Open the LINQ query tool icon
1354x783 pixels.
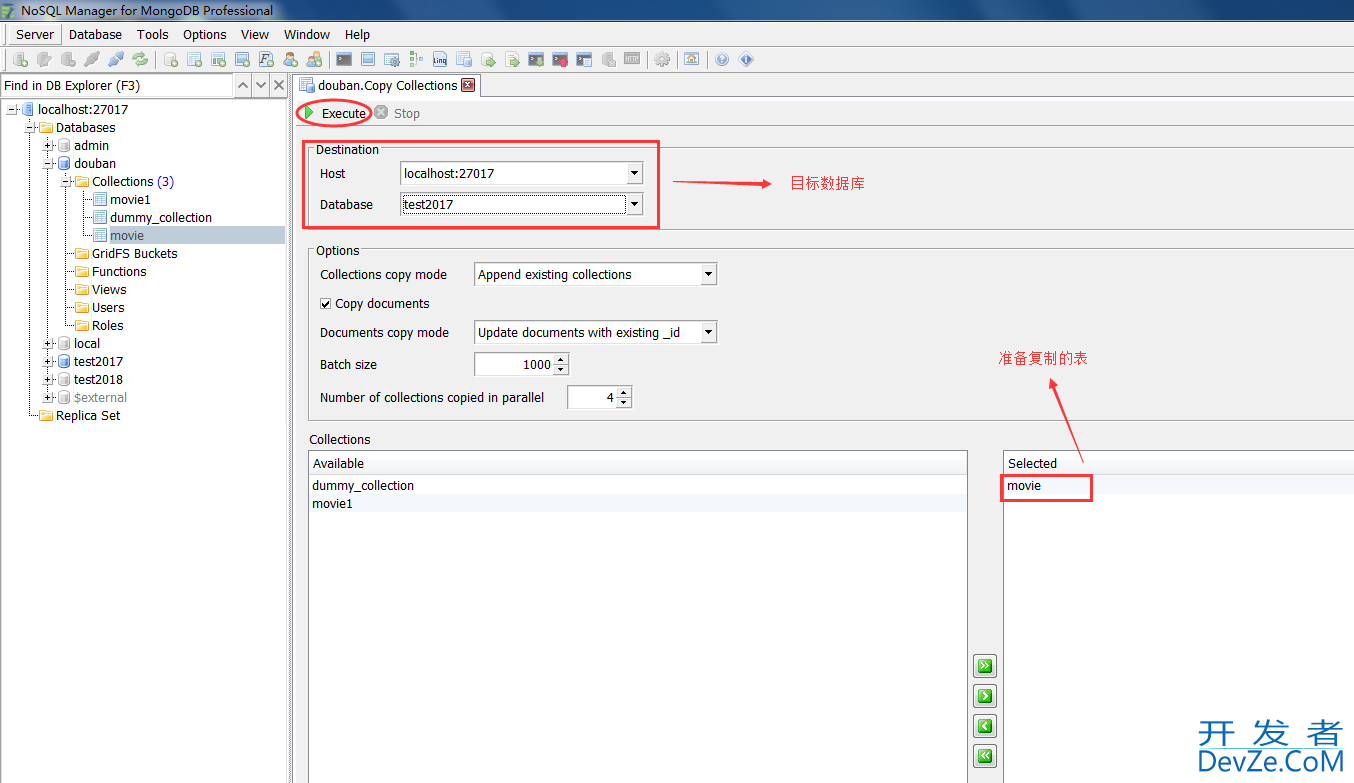coord(440,60)
